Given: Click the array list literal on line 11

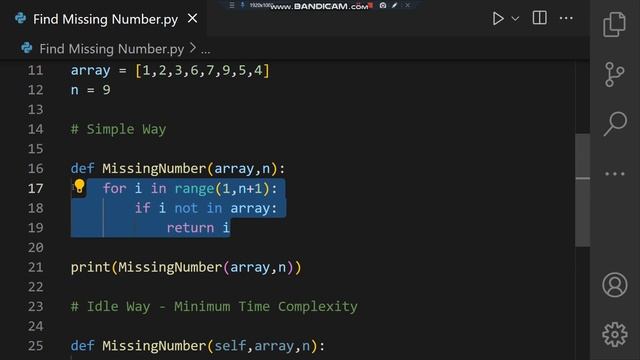Looking at the screenshot, I should [202, 70].
